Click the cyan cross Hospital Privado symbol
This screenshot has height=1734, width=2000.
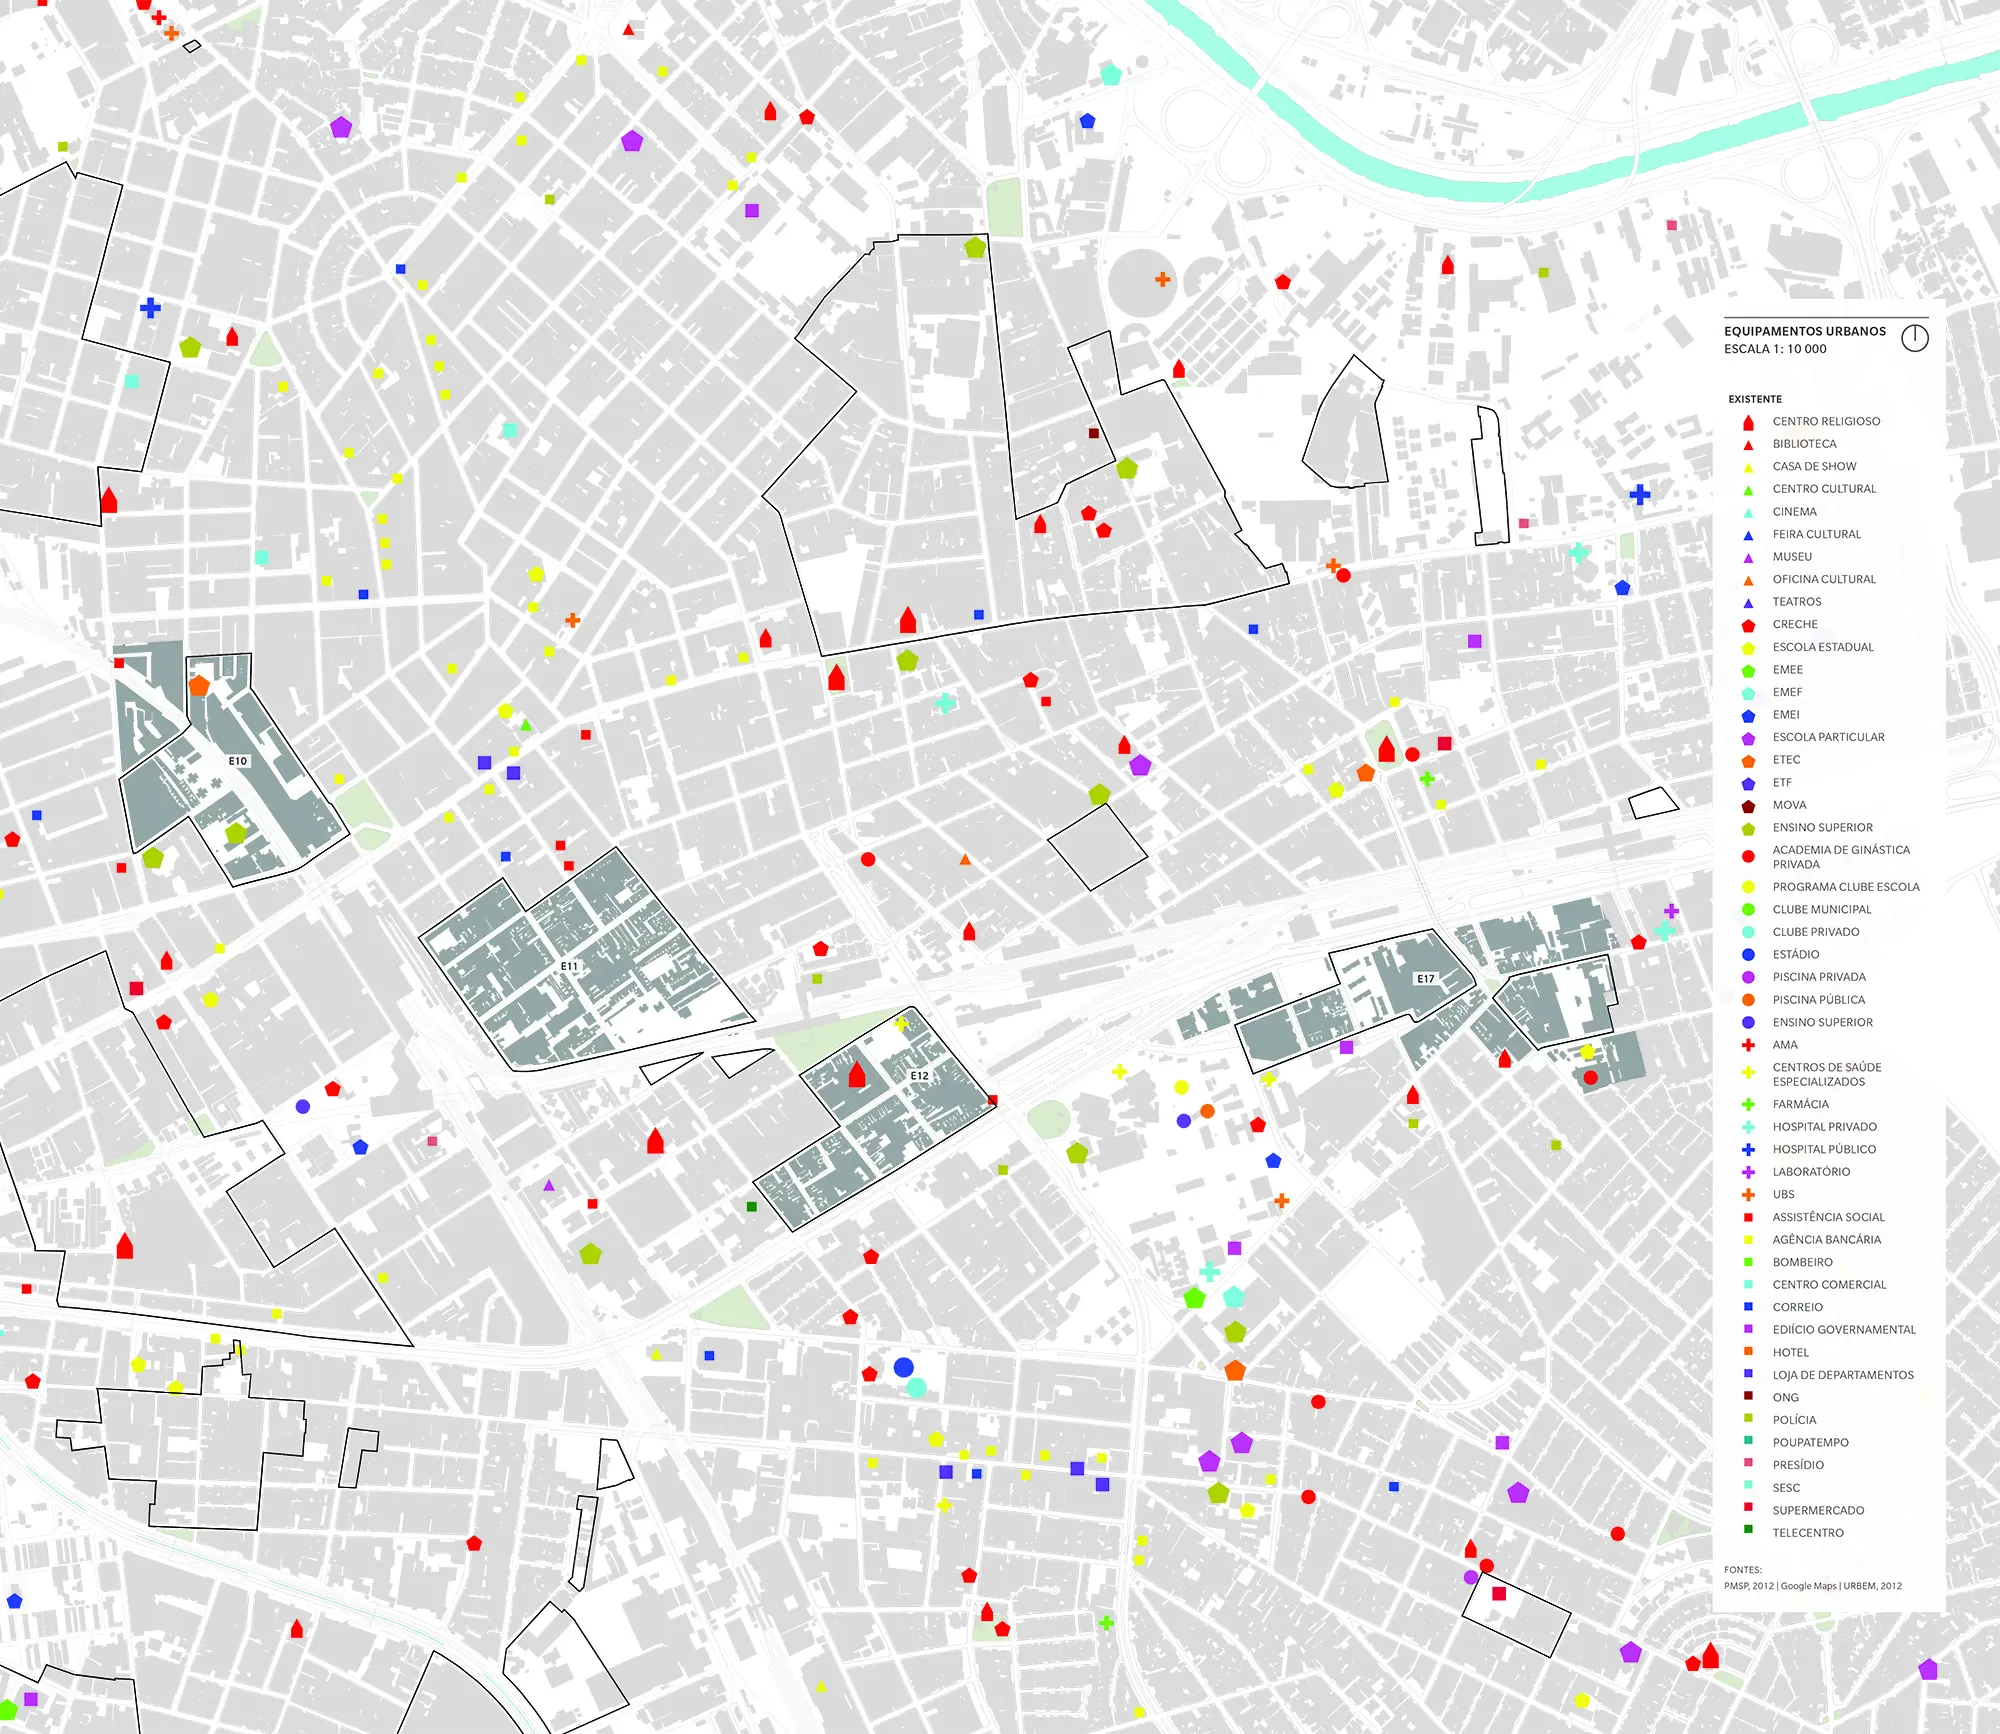click(1748, 1127)
